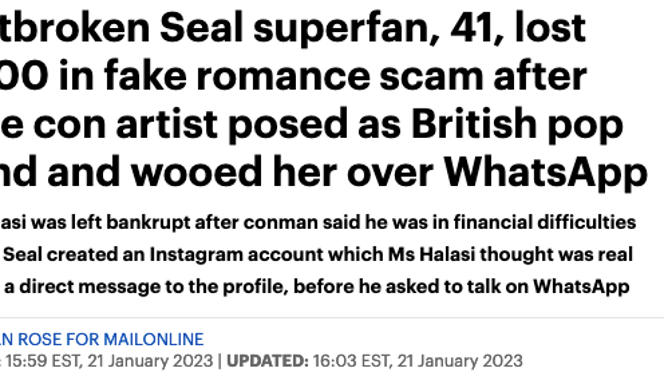Click 'WhatsApp' at end of third summary line

pos(581,287)
